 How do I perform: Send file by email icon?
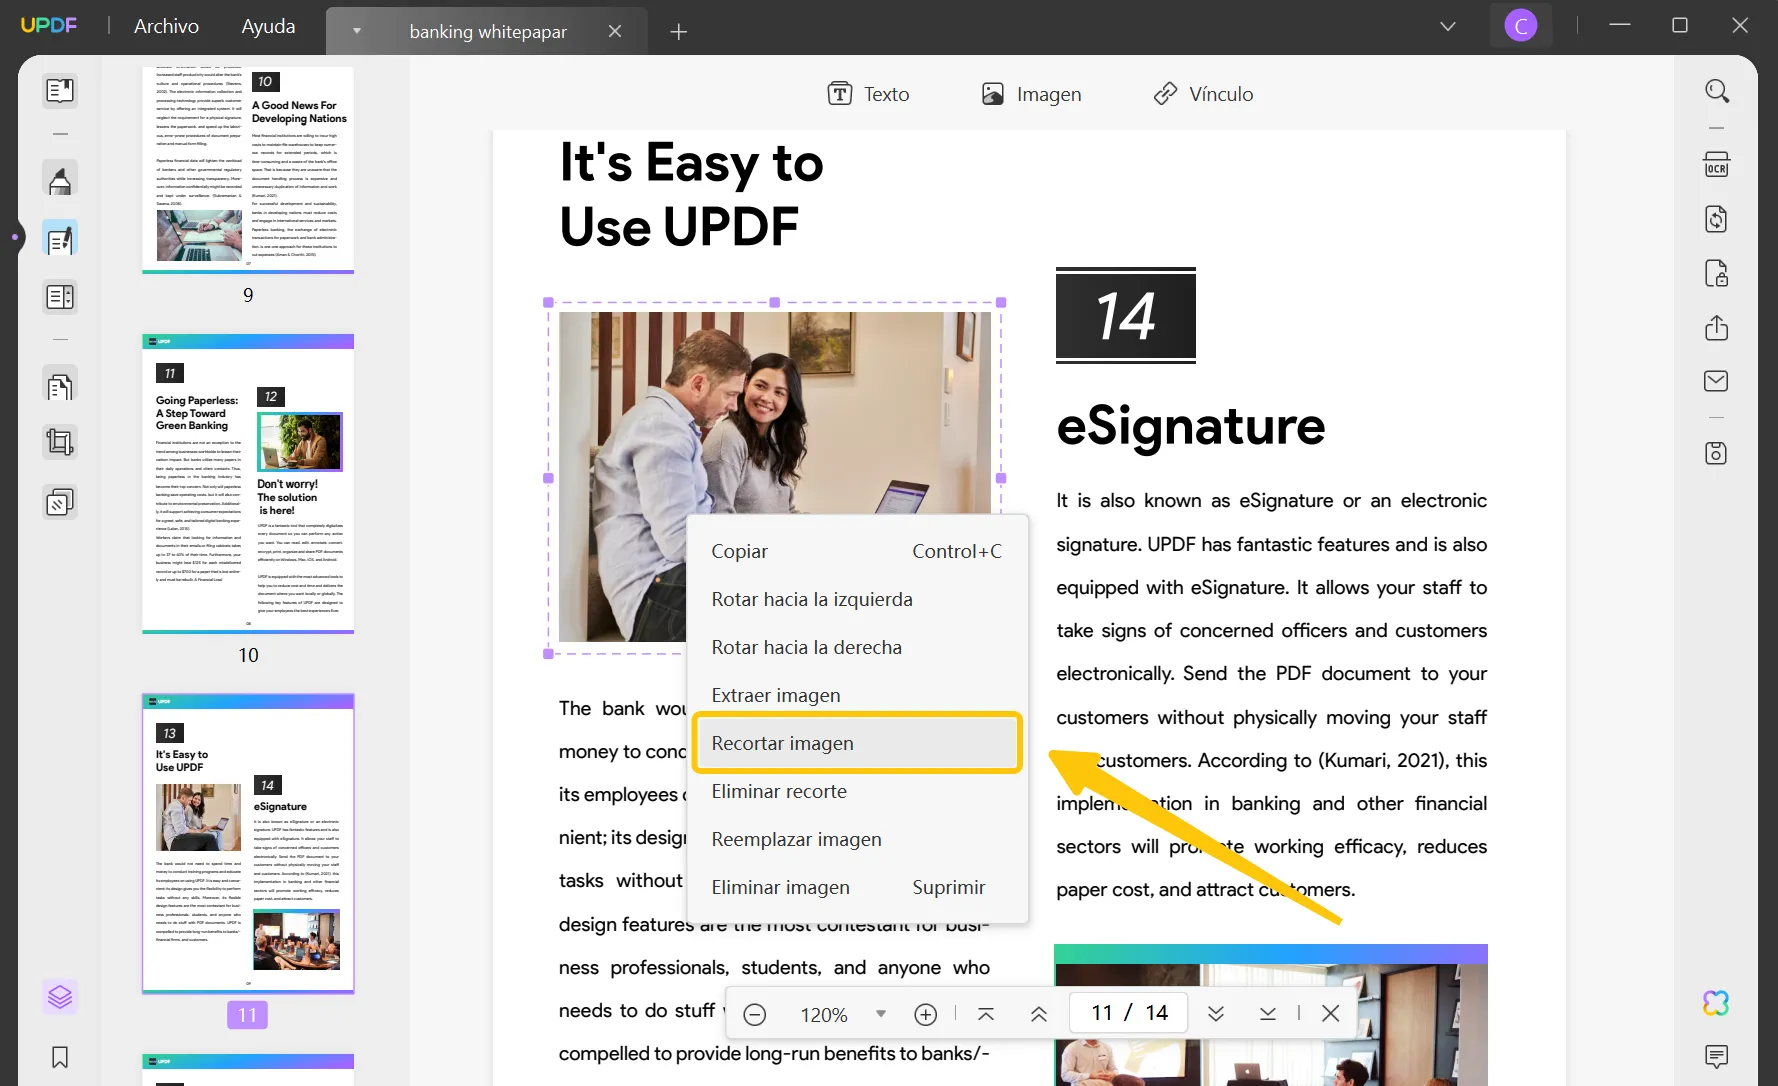point(1717,381)
